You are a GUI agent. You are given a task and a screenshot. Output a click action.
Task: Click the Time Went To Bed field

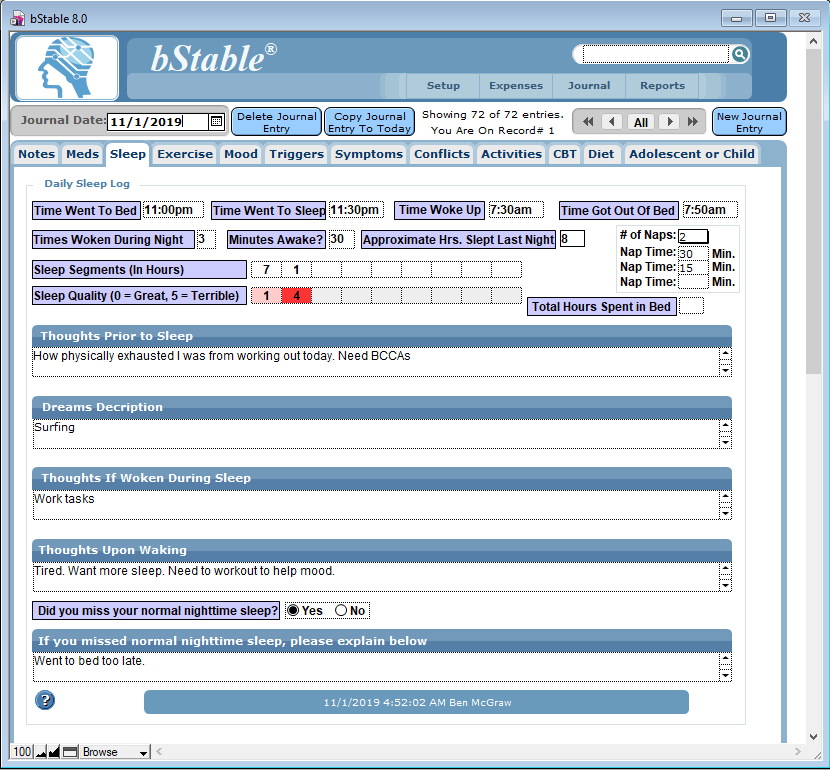[173, 210]
